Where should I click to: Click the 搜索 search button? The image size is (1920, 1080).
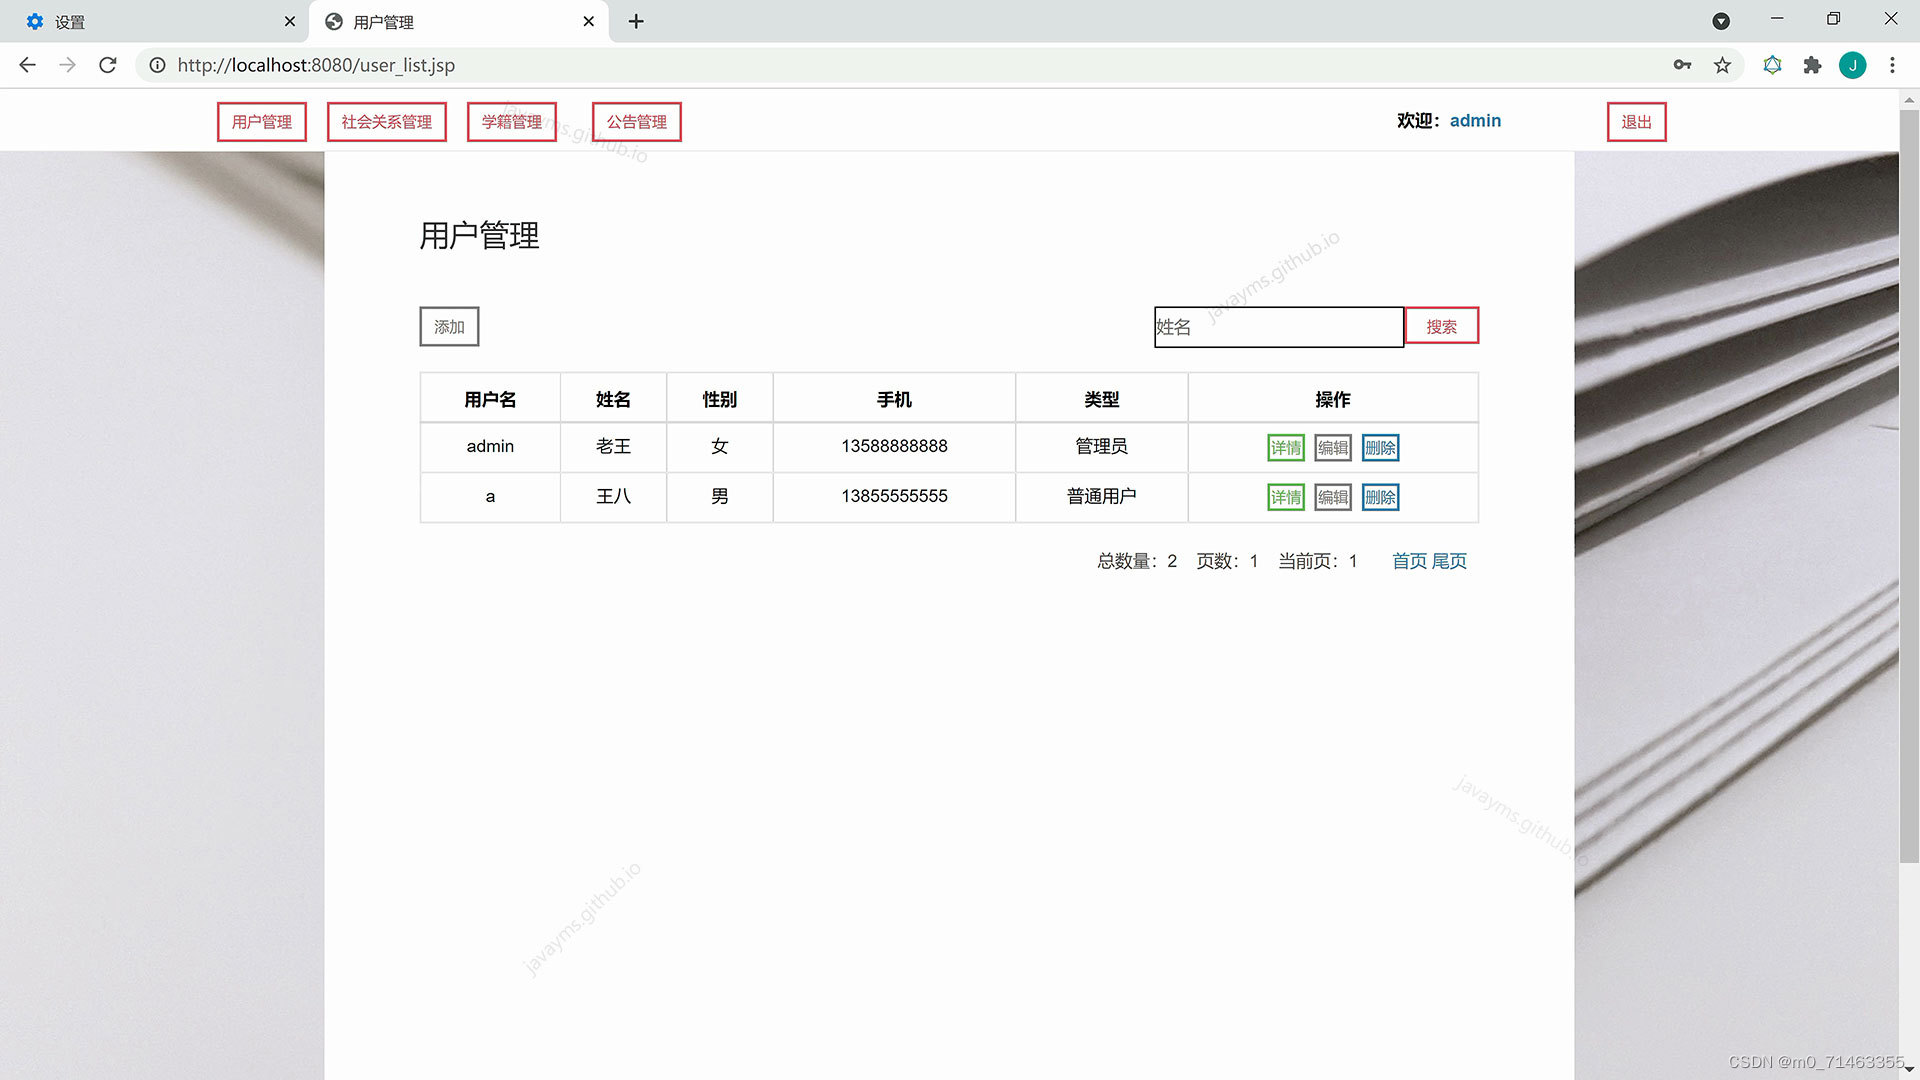pyautogui.click(x=1442, y=326)
